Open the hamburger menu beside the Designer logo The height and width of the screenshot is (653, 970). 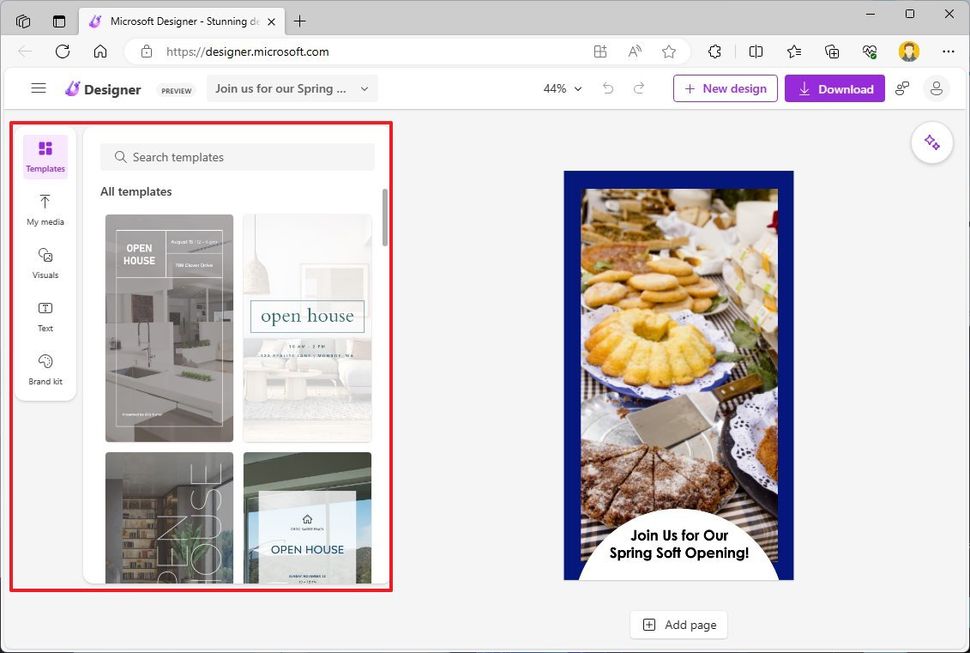[x=38, y=88]
